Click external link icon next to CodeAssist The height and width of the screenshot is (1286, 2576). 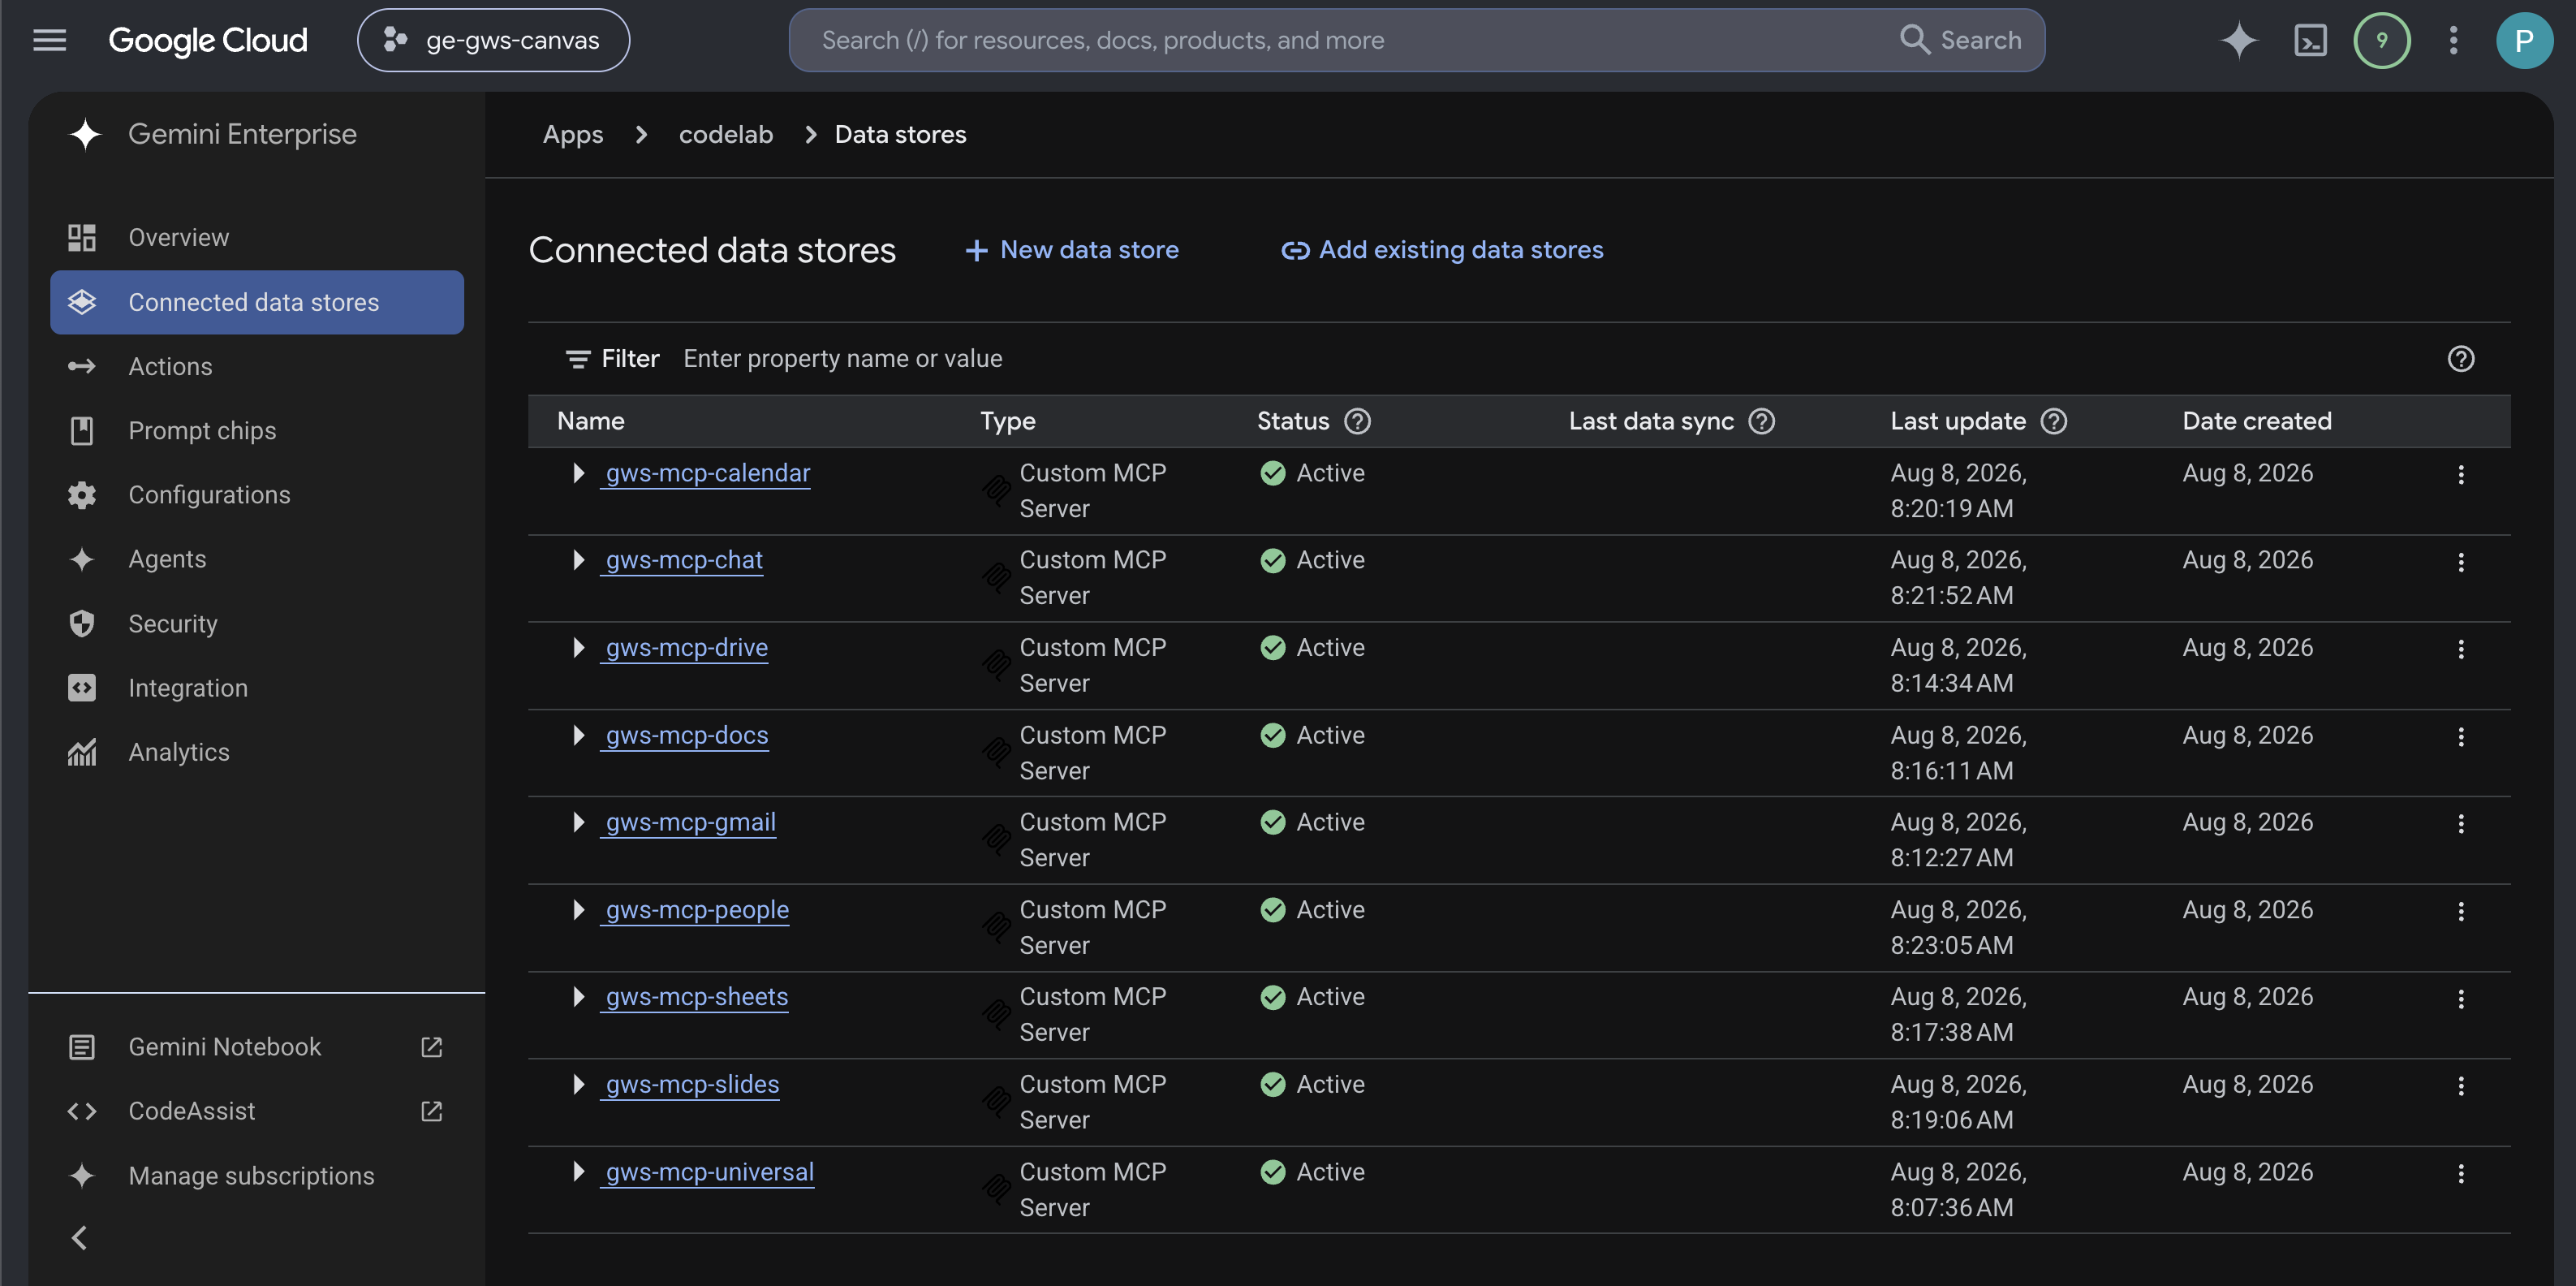point(431,1111)
